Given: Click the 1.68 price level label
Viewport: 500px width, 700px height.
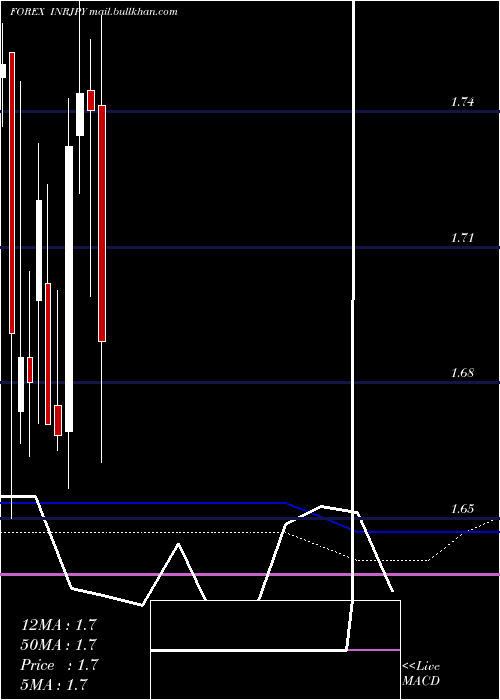Looking at the screenshot, I should point(462,373).
